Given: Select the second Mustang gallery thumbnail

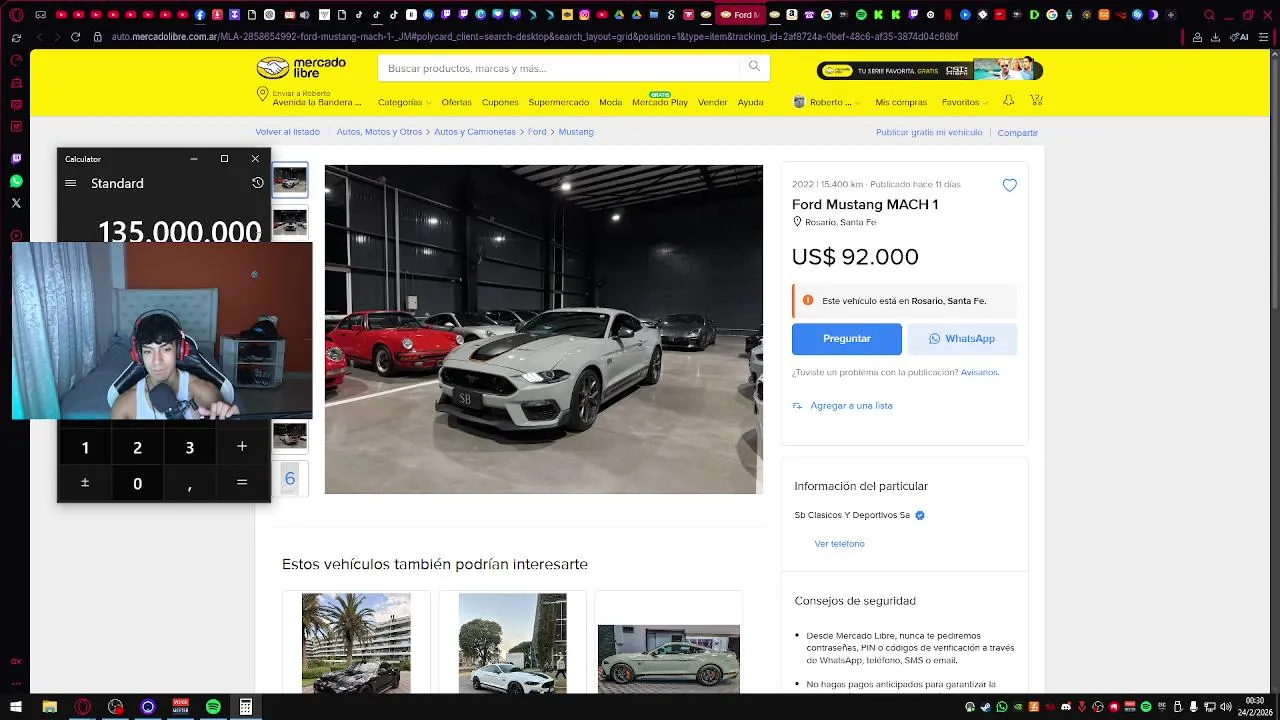Looking at the screenshot, I should point(290,222).
